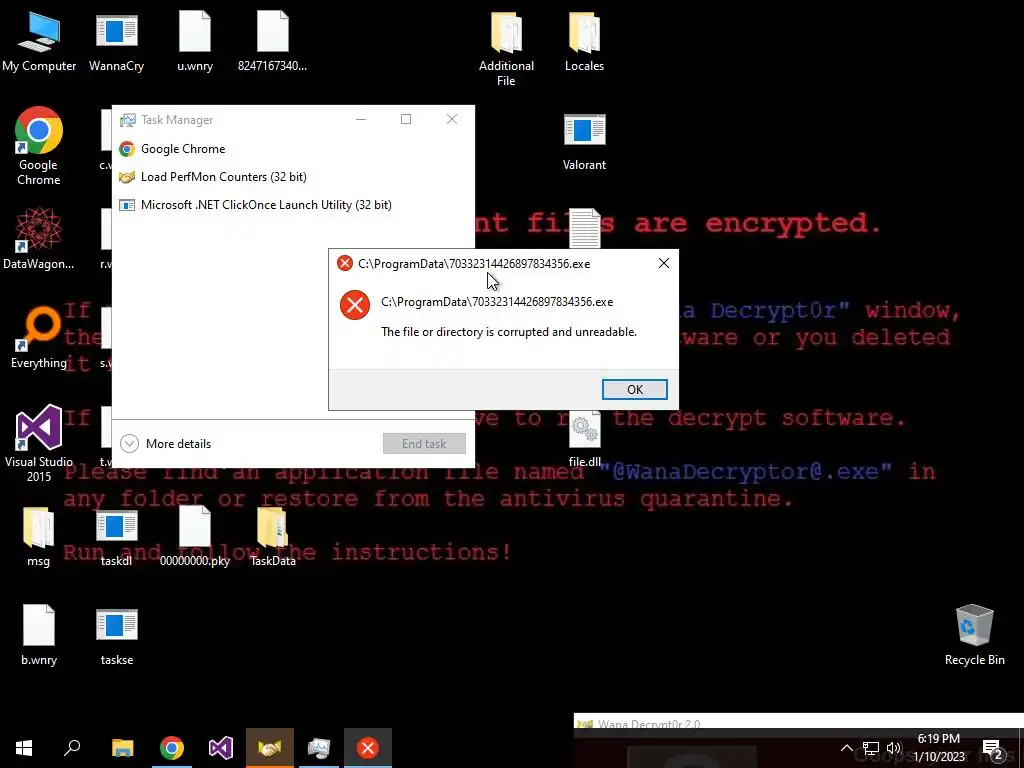
Task: Minimize the Task Manager window
Action: pyautogui.click(x=360, y=119)
